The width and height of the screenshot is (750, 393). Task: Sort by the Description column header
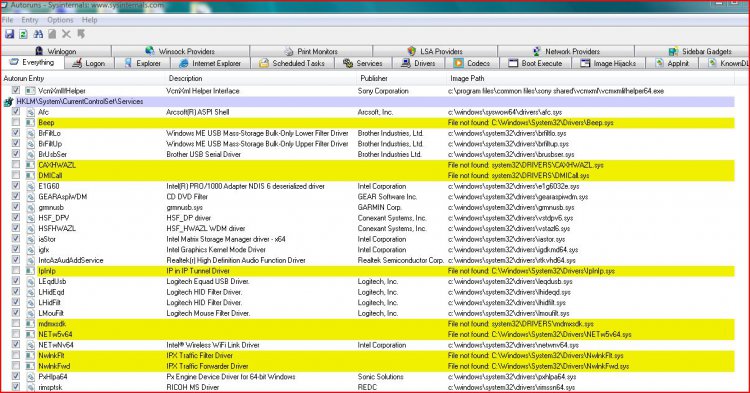pos(261,78)
